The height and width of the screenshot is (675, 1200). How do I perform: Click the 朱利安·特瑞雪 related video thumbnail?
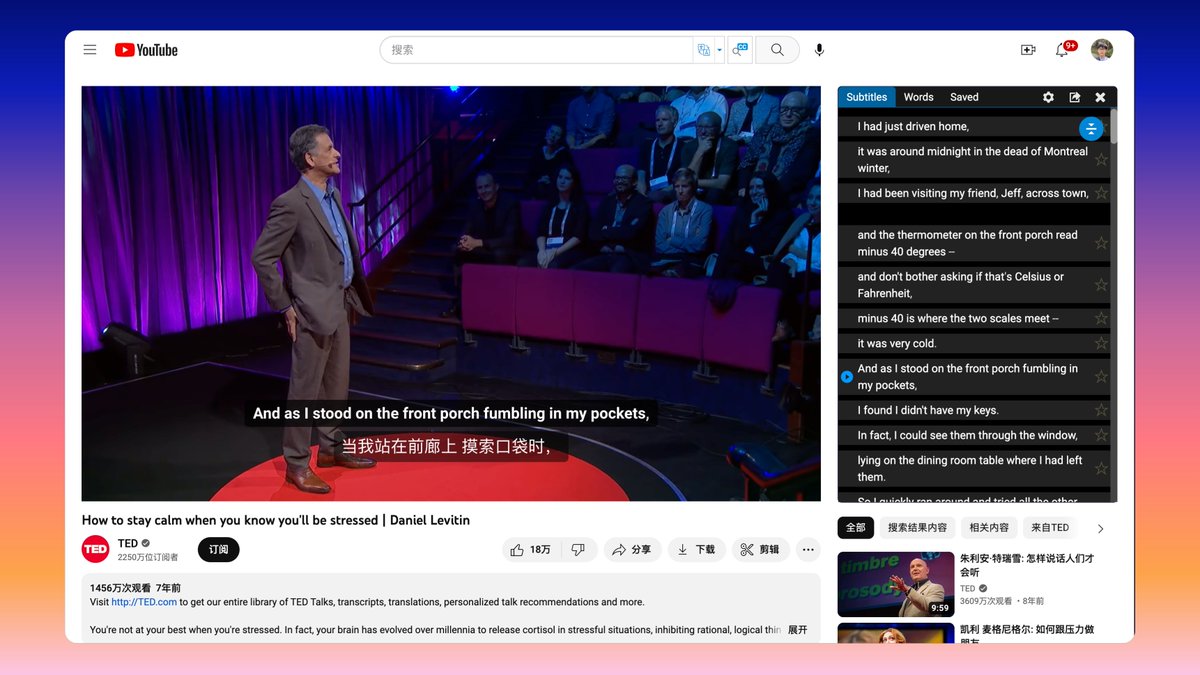(x=895, y=583)
